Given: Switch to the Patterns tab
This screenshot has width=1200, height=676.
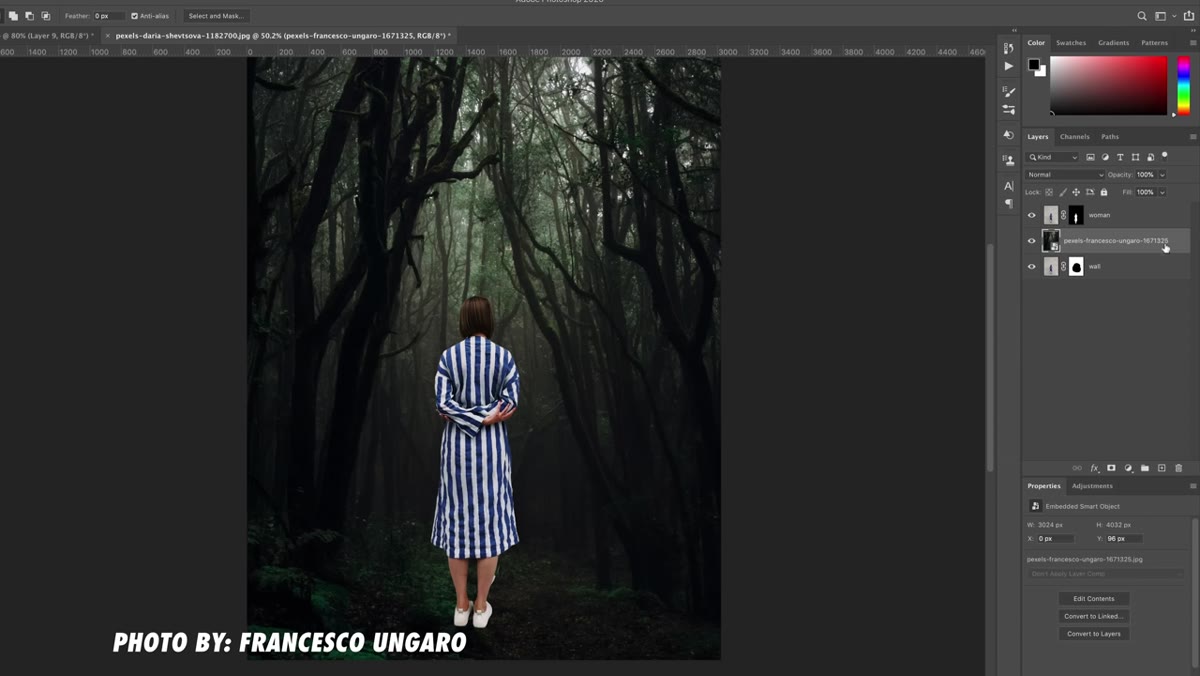Looking at the screenshot, I should 1154,43.
